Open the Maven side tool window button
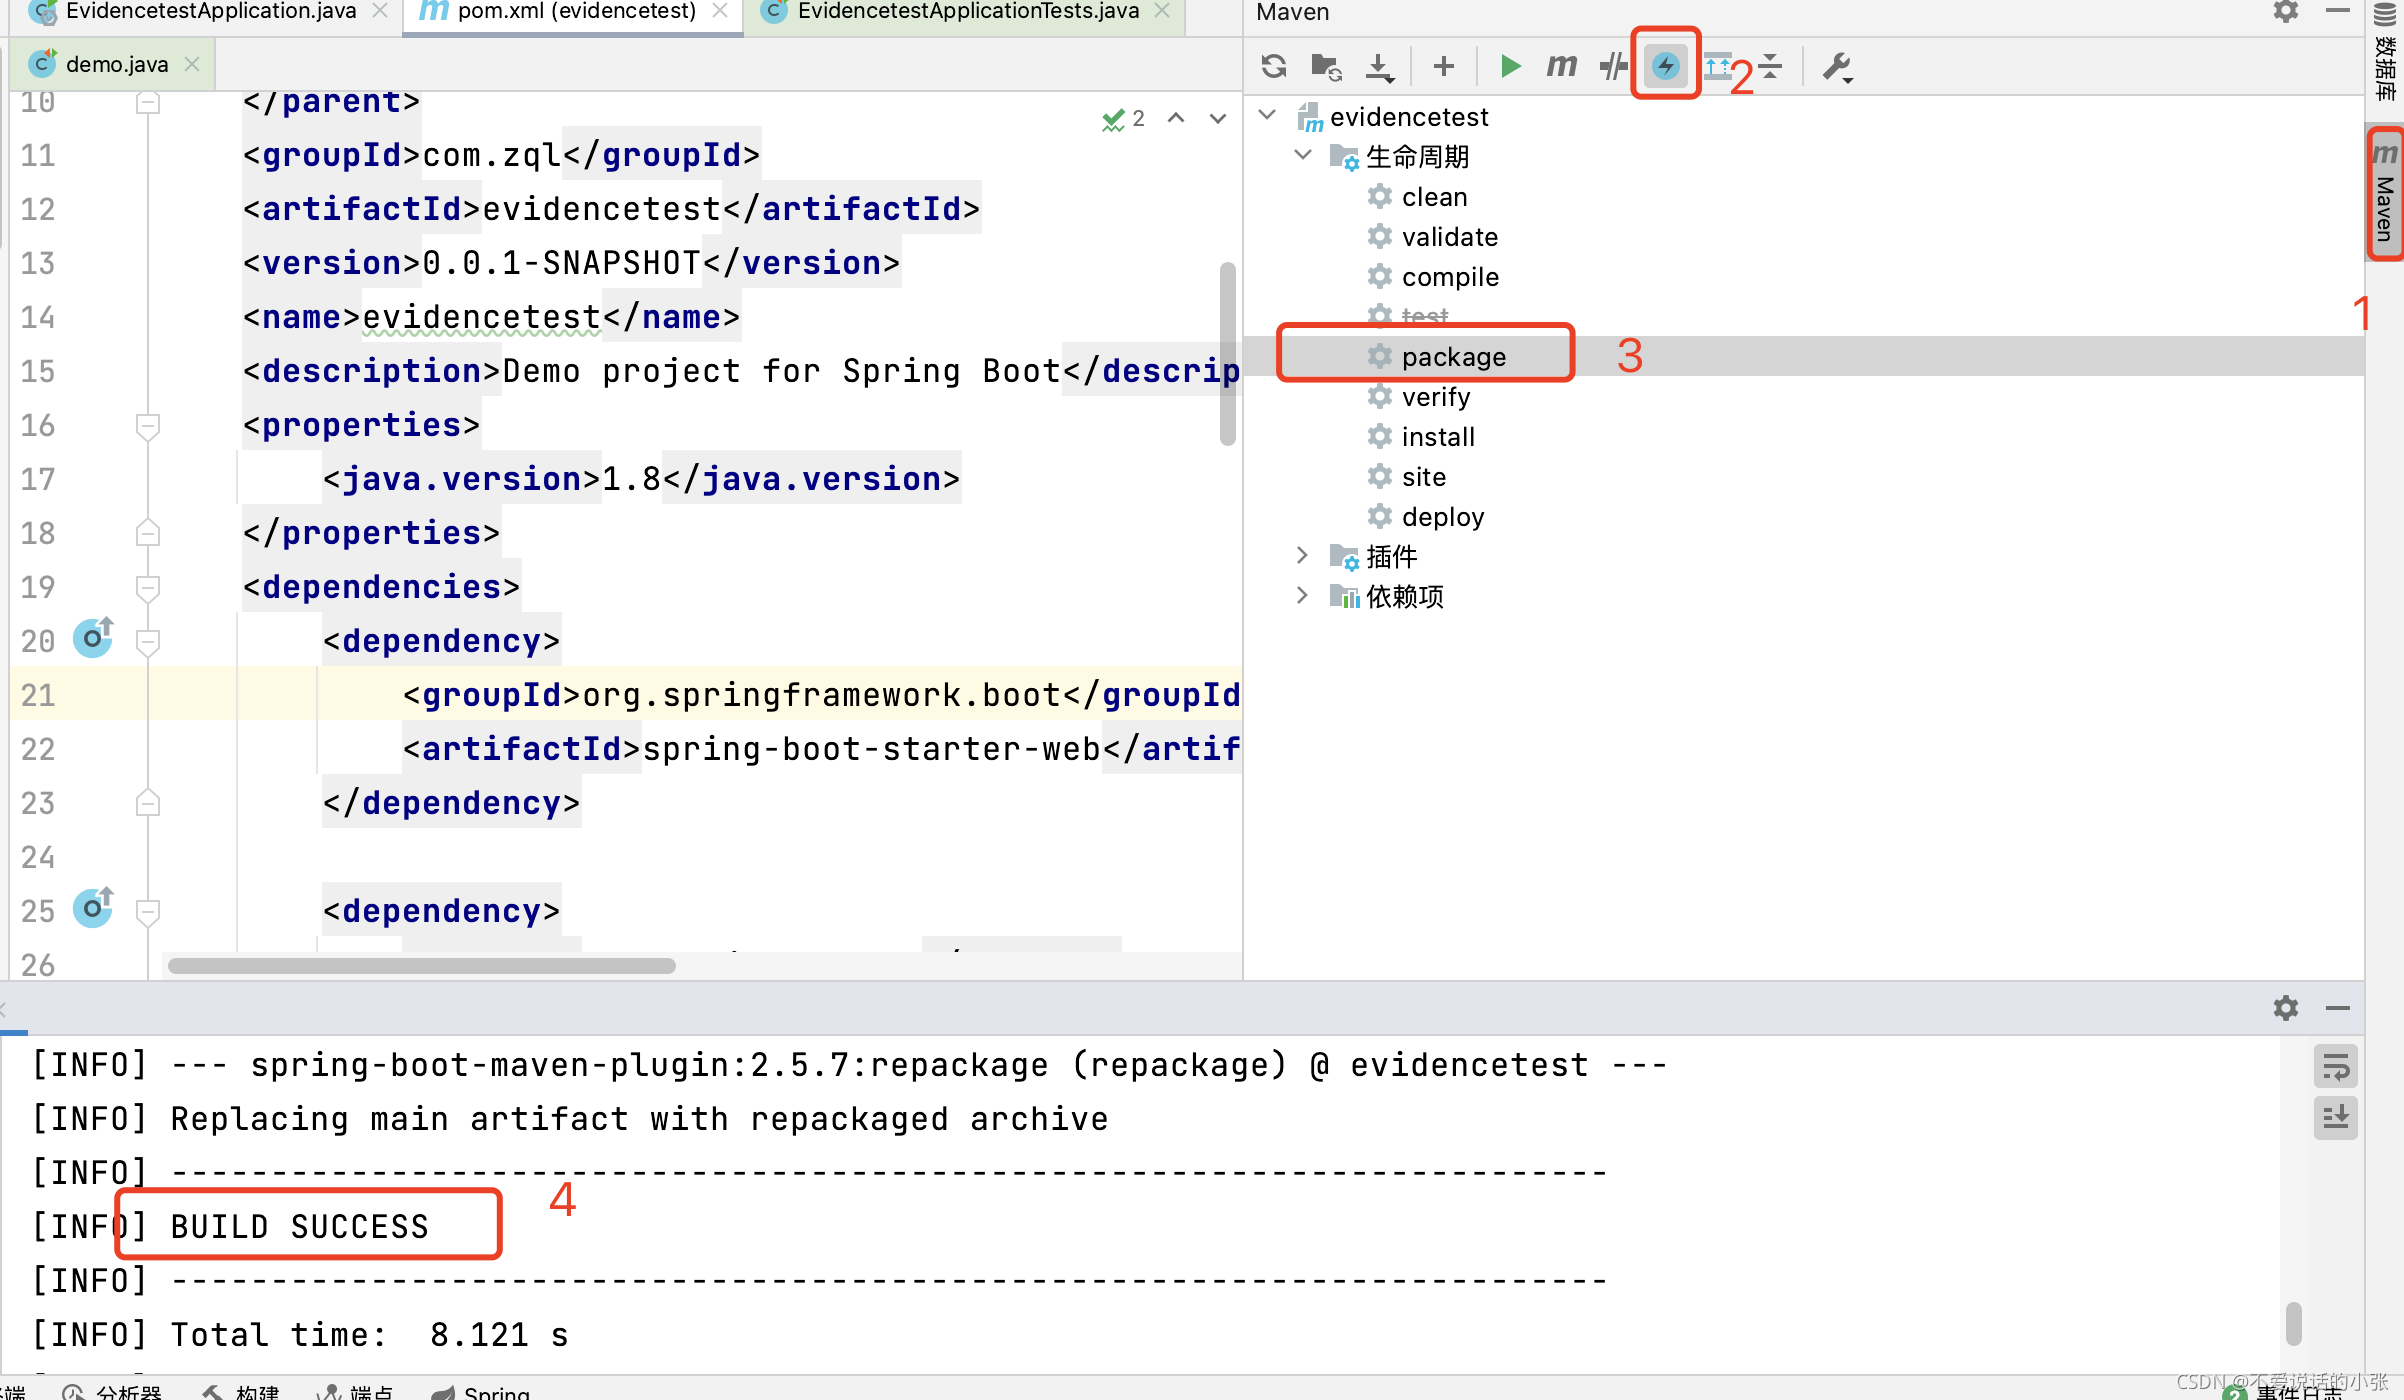 point(2385,195)
